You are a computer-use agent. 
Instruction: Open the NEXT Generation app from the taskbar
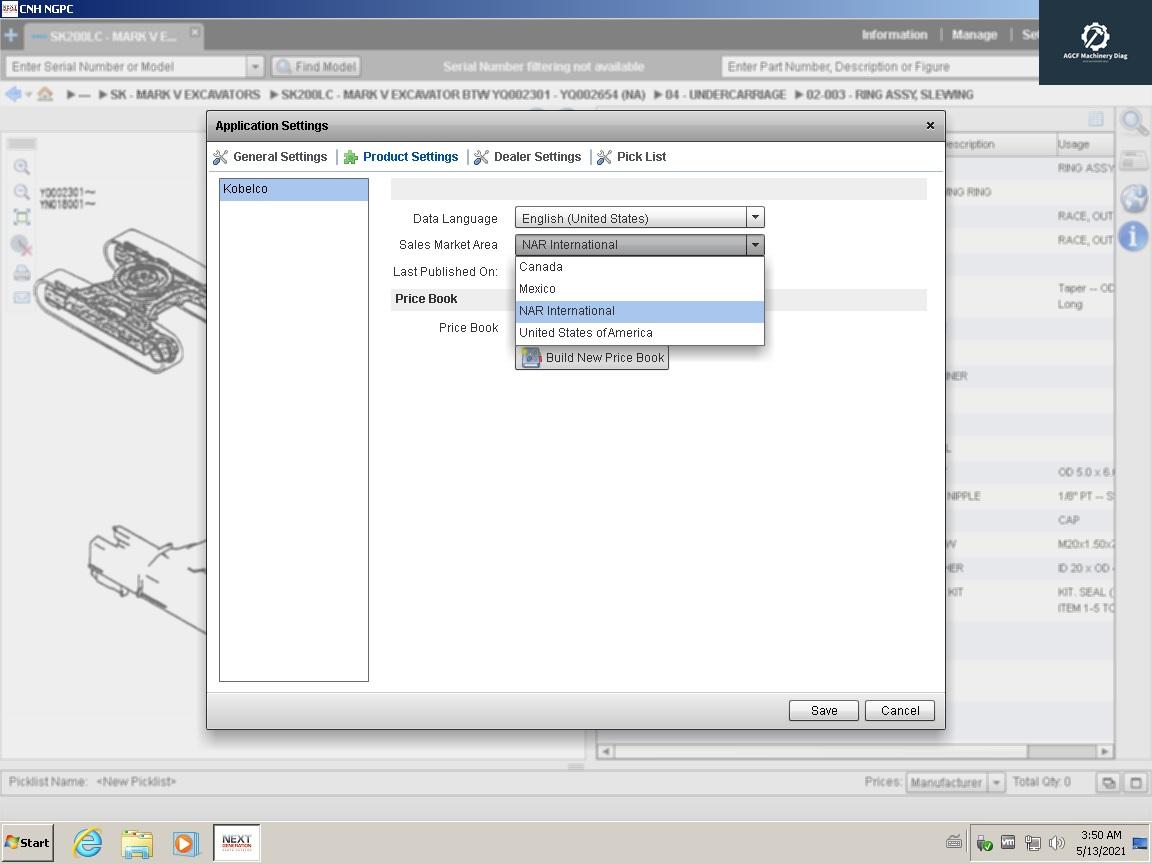point(236,843)
